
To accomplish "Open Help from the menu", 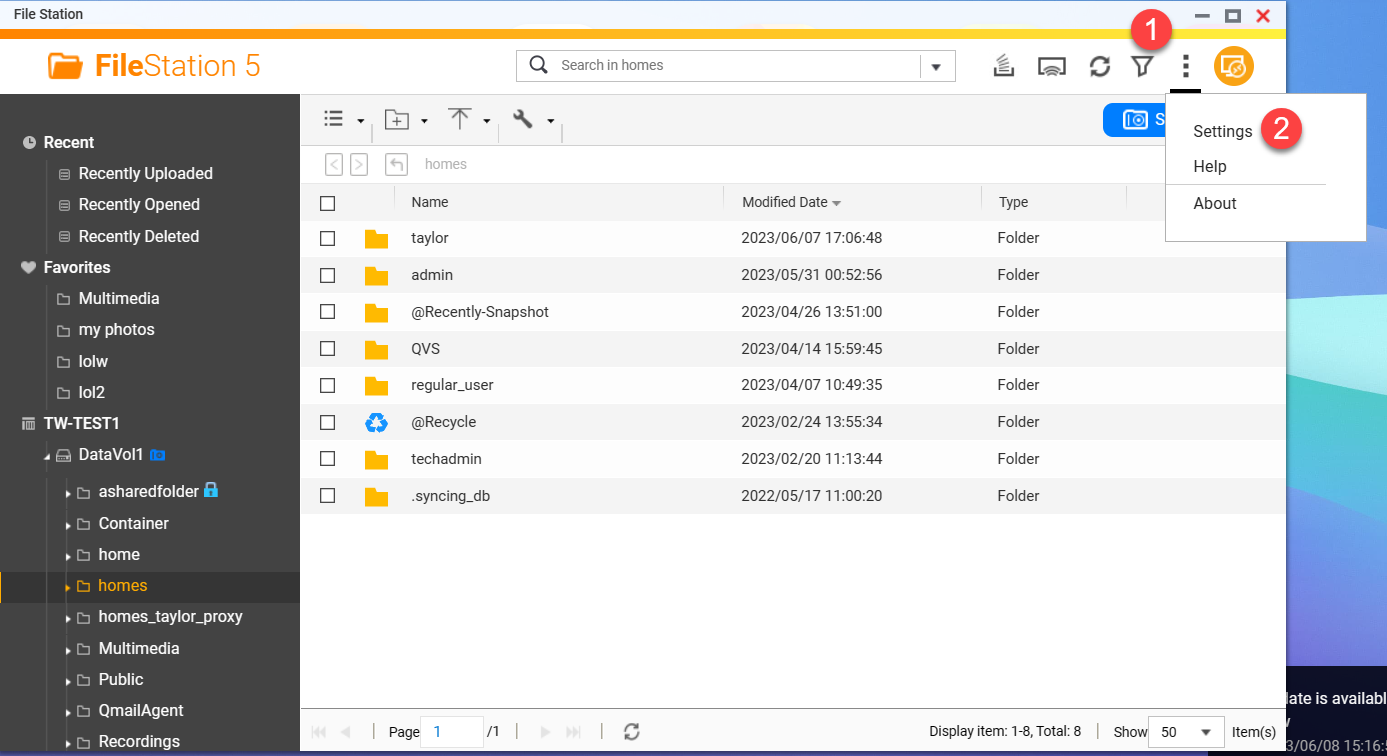I will click(1210, 166).
